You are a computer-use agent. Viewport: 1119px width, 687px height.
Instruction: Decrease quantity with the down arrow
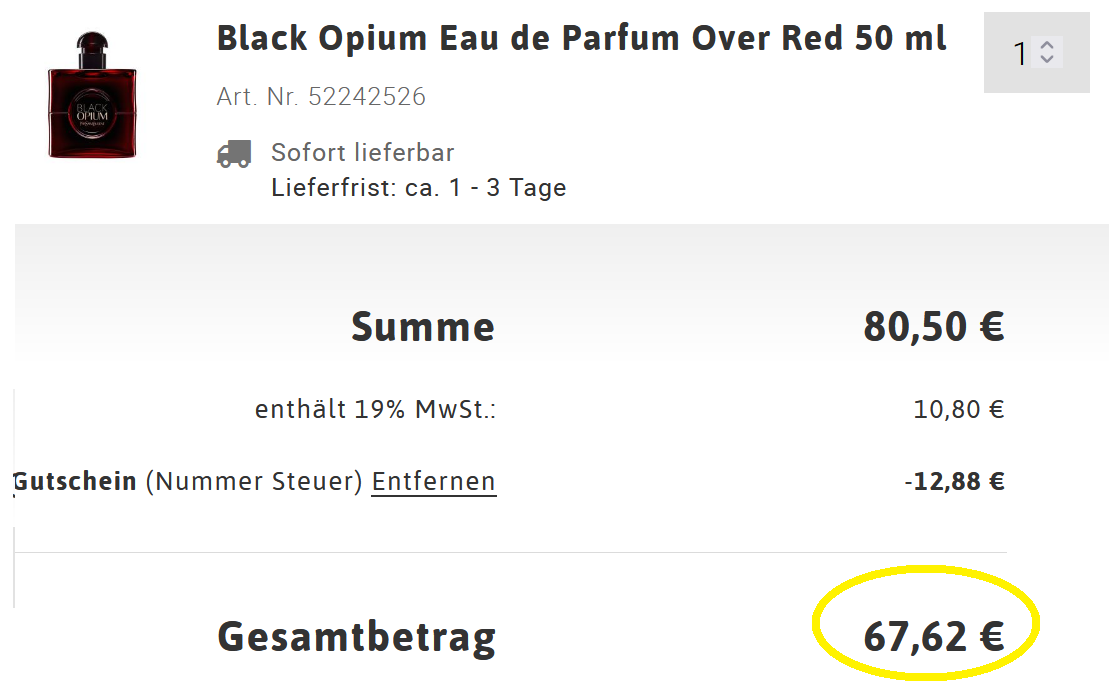click(1047, 59)
